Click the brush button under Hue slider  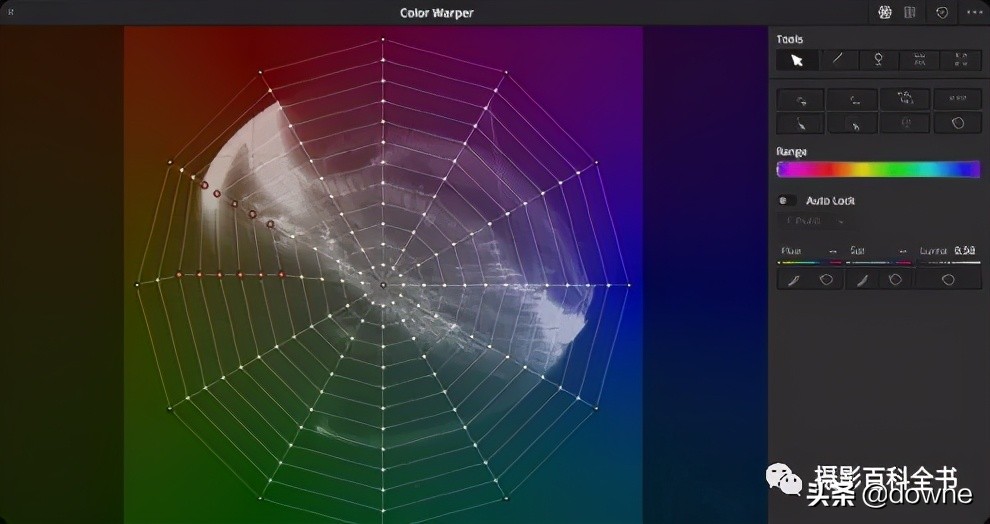[794, 280]
